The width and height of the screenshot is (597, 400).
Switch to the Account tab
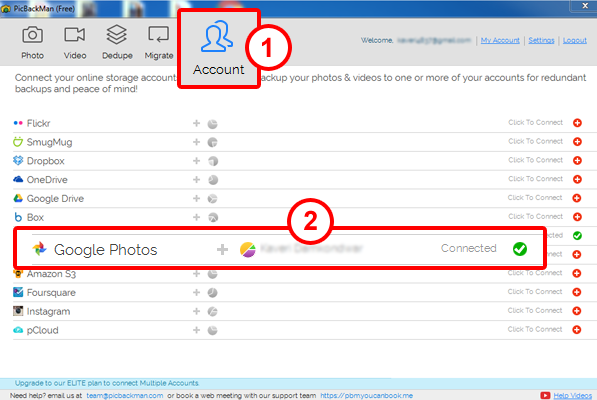tap(219, 48)
